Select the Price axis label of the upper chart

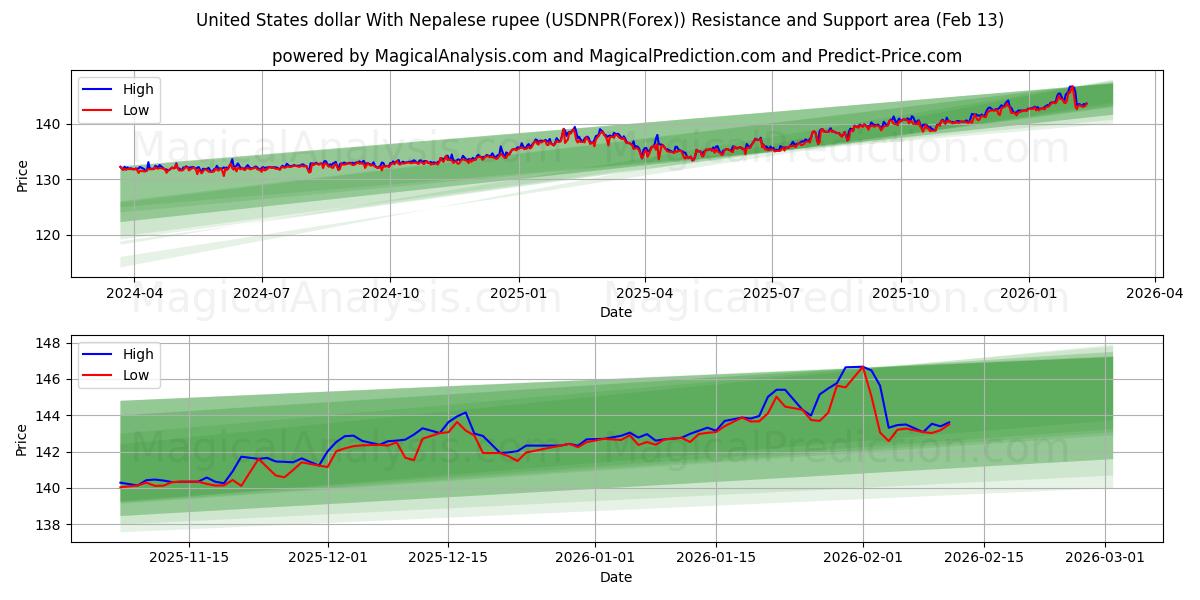coord(22,174)
